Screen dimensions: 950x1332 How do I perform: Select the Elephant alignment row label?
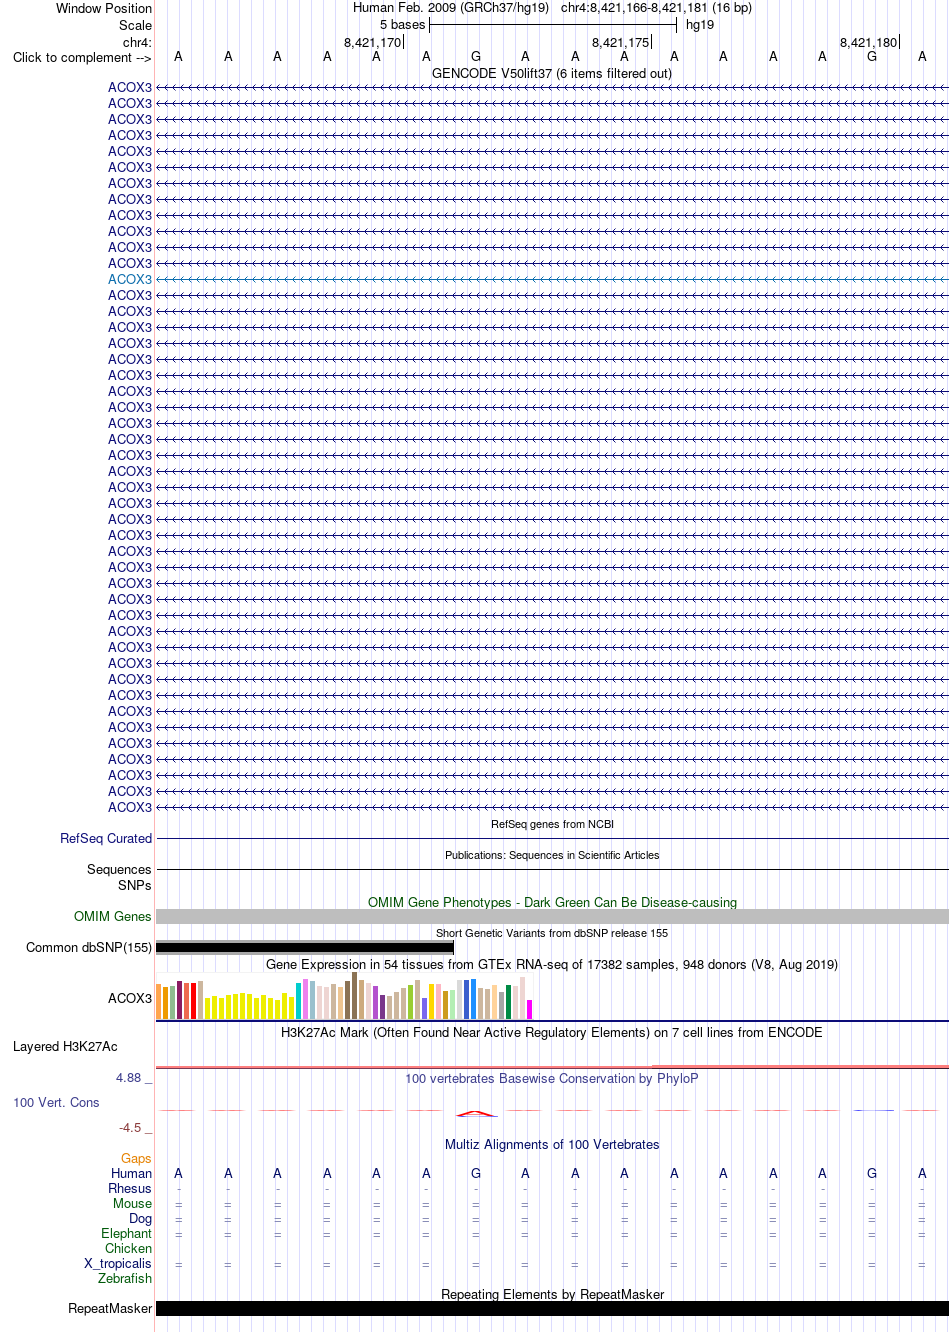click(x=126, y=1233)
